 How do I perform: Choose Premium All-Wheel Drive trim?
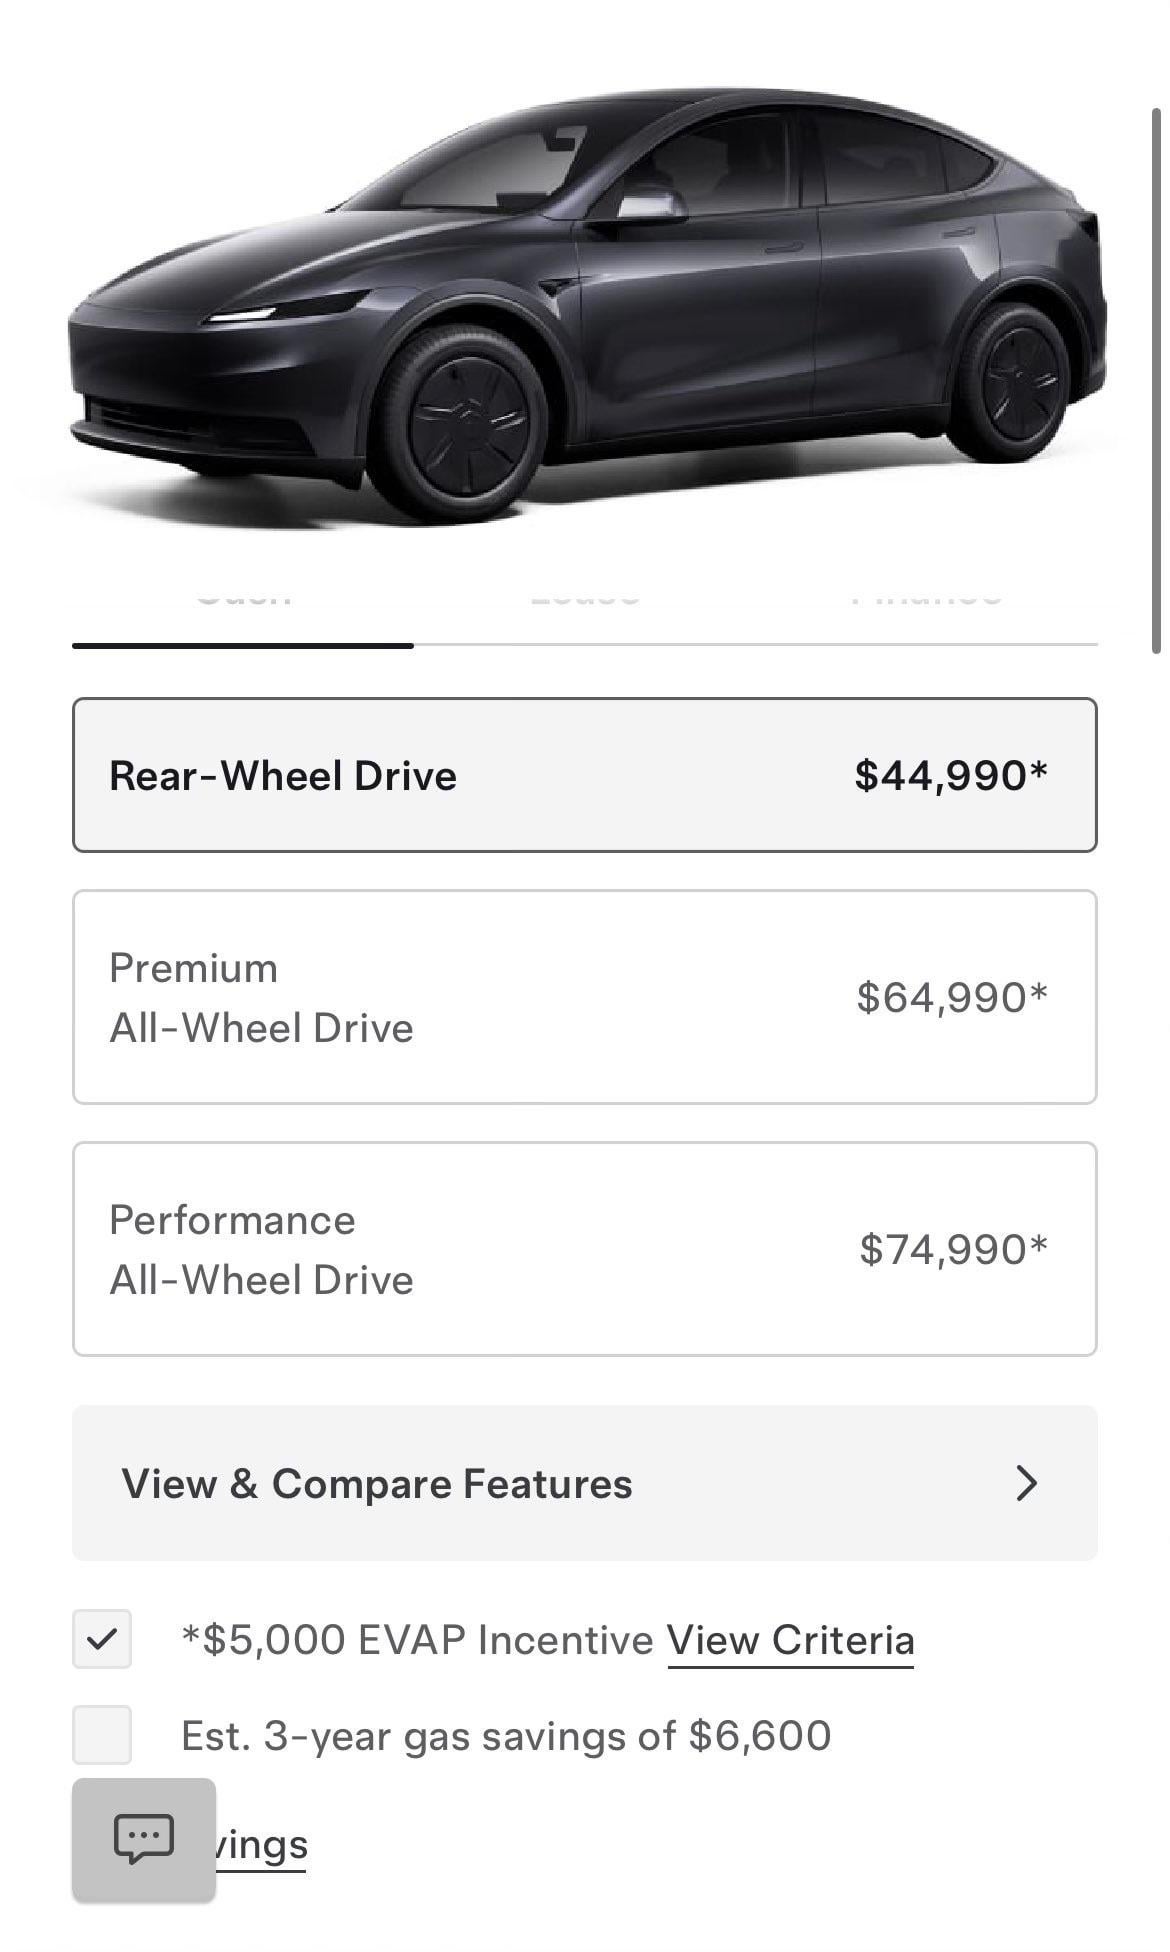click(x=584, y=997)
